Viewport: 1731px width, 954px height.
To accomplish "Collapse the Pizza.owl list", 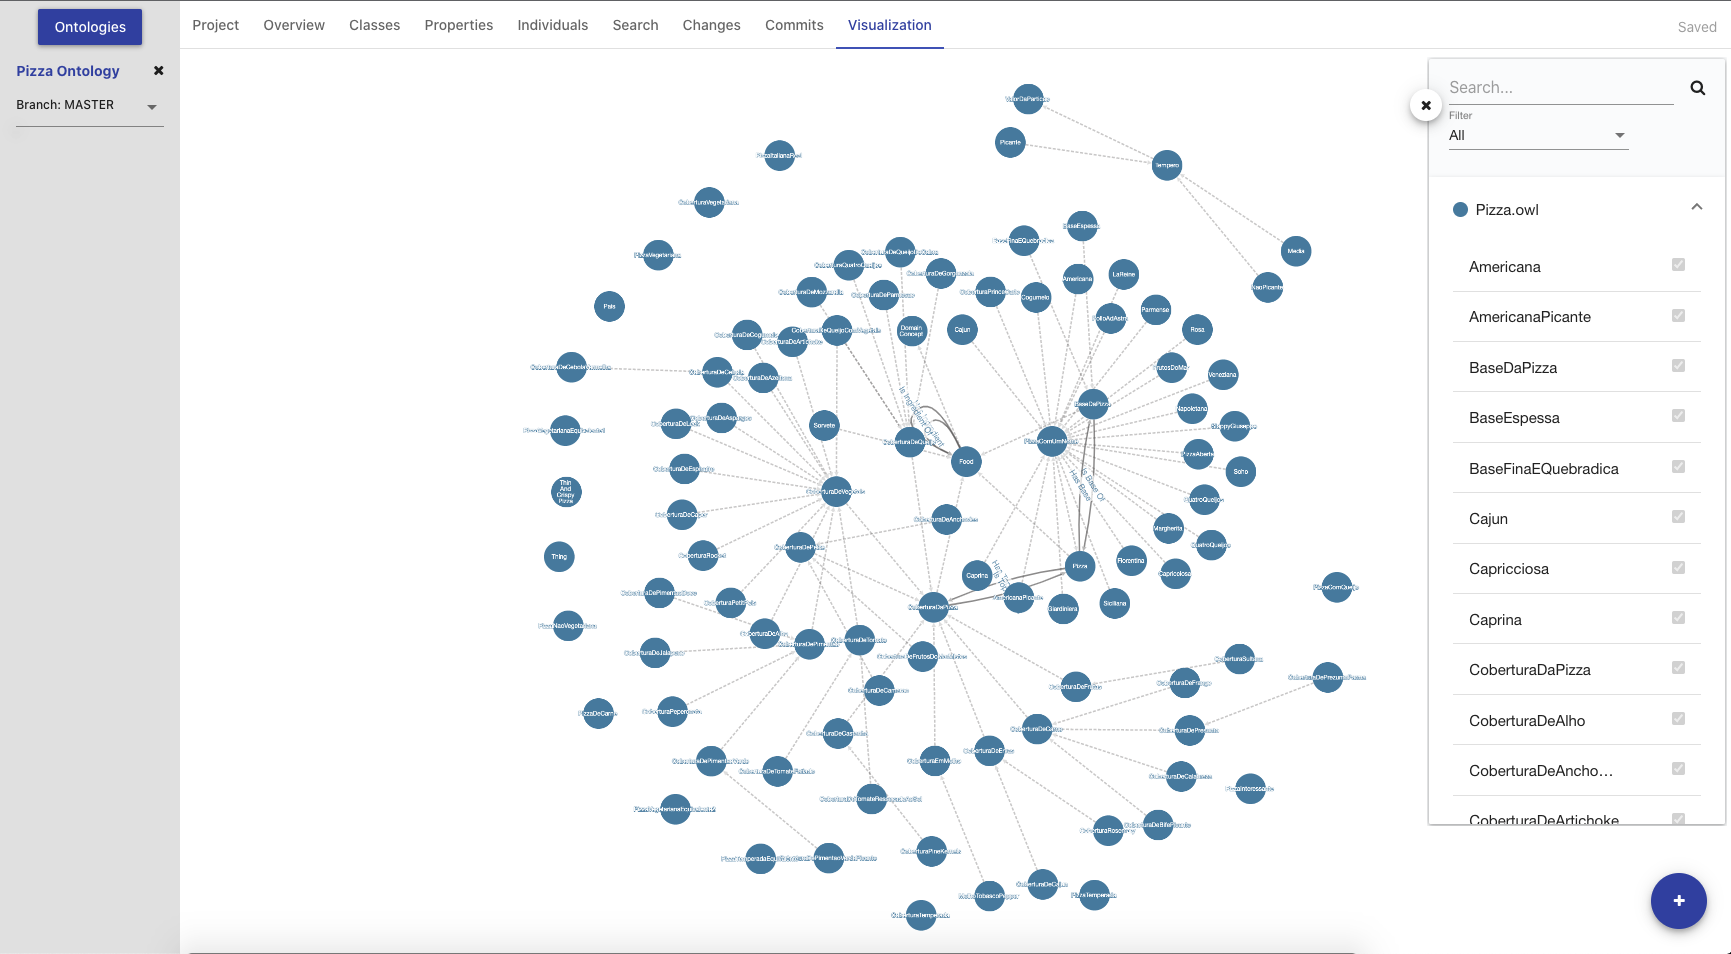I will [x=1696, y=208].
